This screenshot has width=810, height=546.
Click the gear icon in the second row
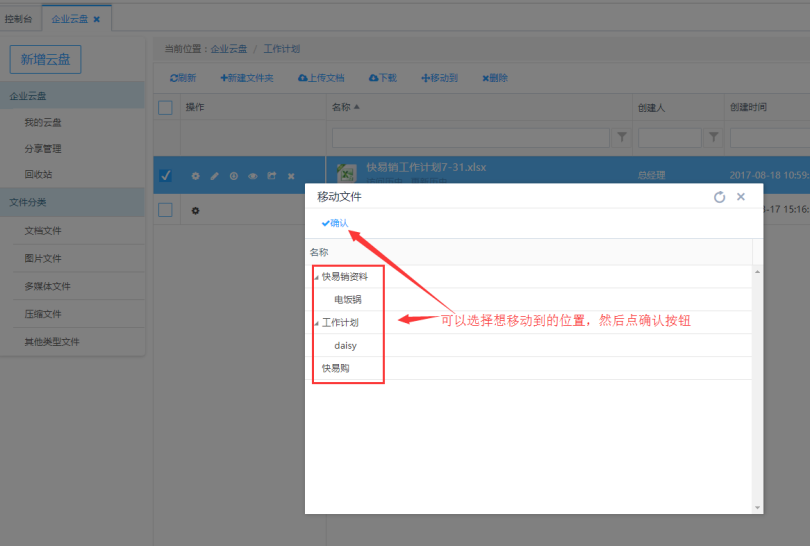195,210
